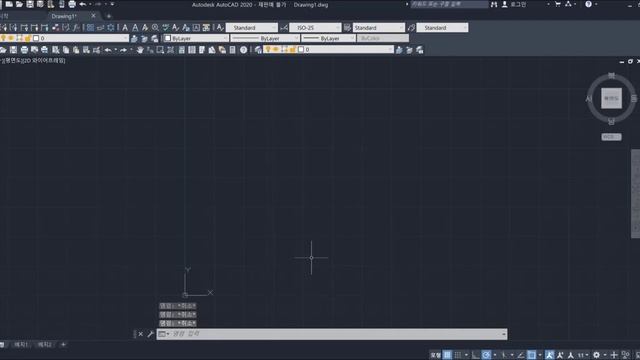Open the text style Standard dropdown

(251, 27)
